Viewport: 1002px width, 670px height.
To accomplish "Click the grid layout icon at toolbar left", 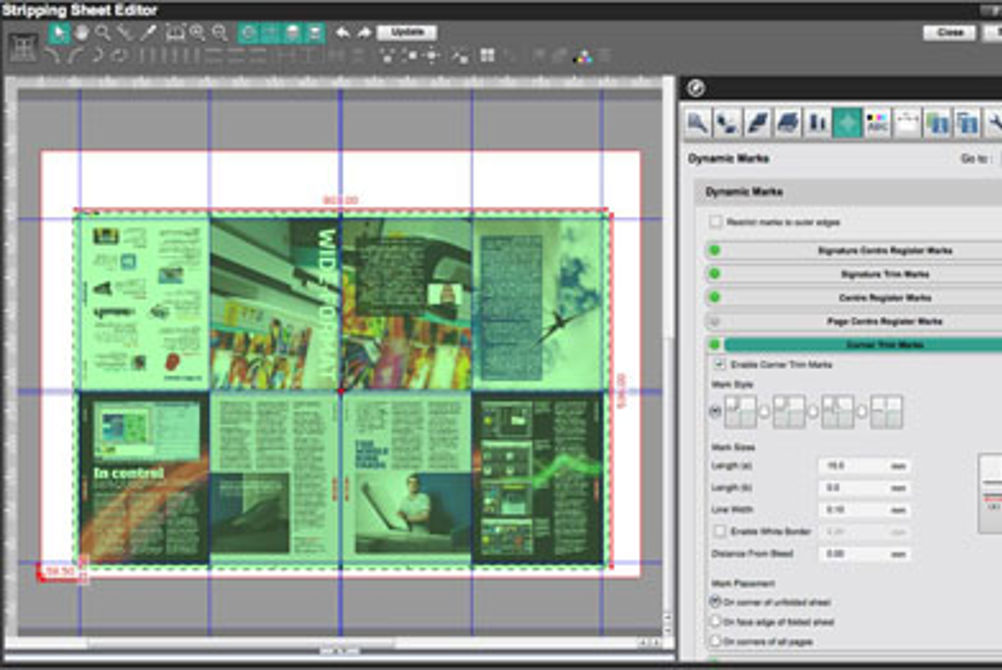I will pyautogui.click(x=23, y=48).
